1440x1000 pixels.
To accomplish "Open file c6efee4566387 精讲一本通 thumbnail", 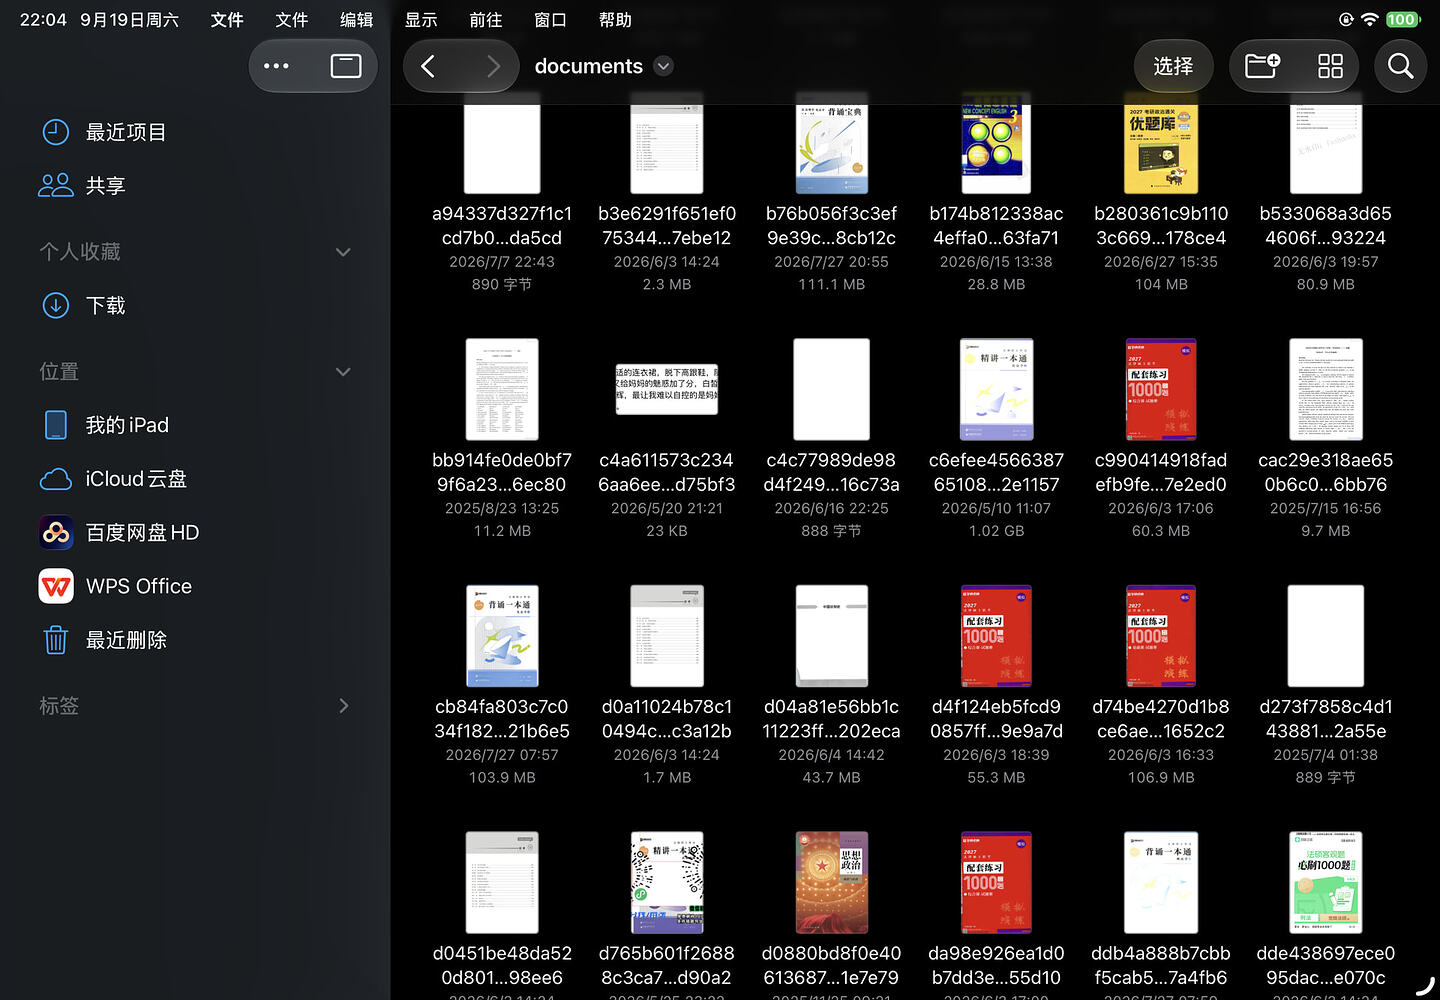I will coord(996,389).
